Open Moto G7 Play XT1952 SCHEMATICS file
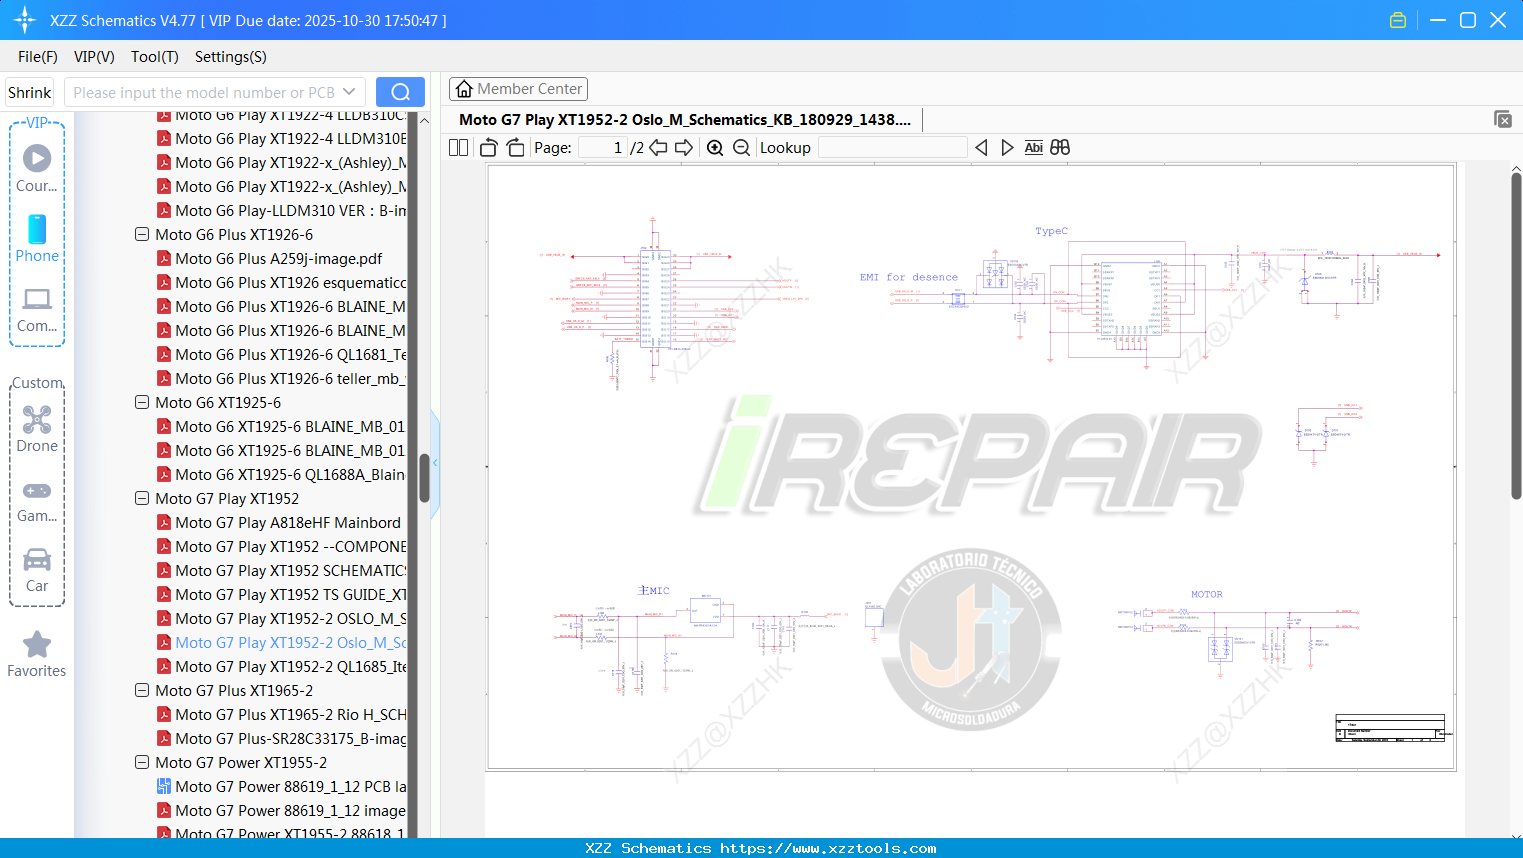 291,570
